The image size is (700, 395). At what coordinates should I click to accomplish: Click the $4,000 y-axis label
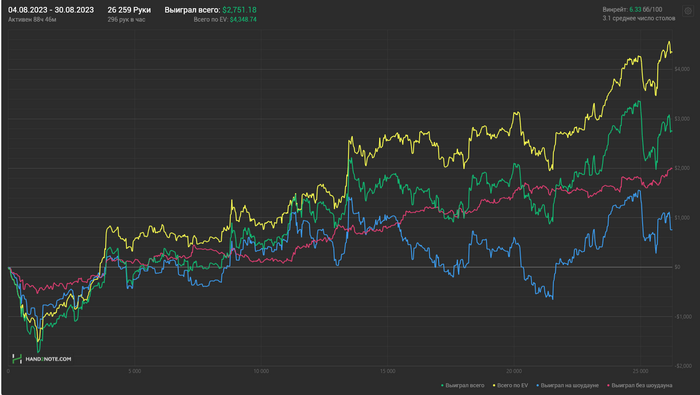[x=682, y=69]
